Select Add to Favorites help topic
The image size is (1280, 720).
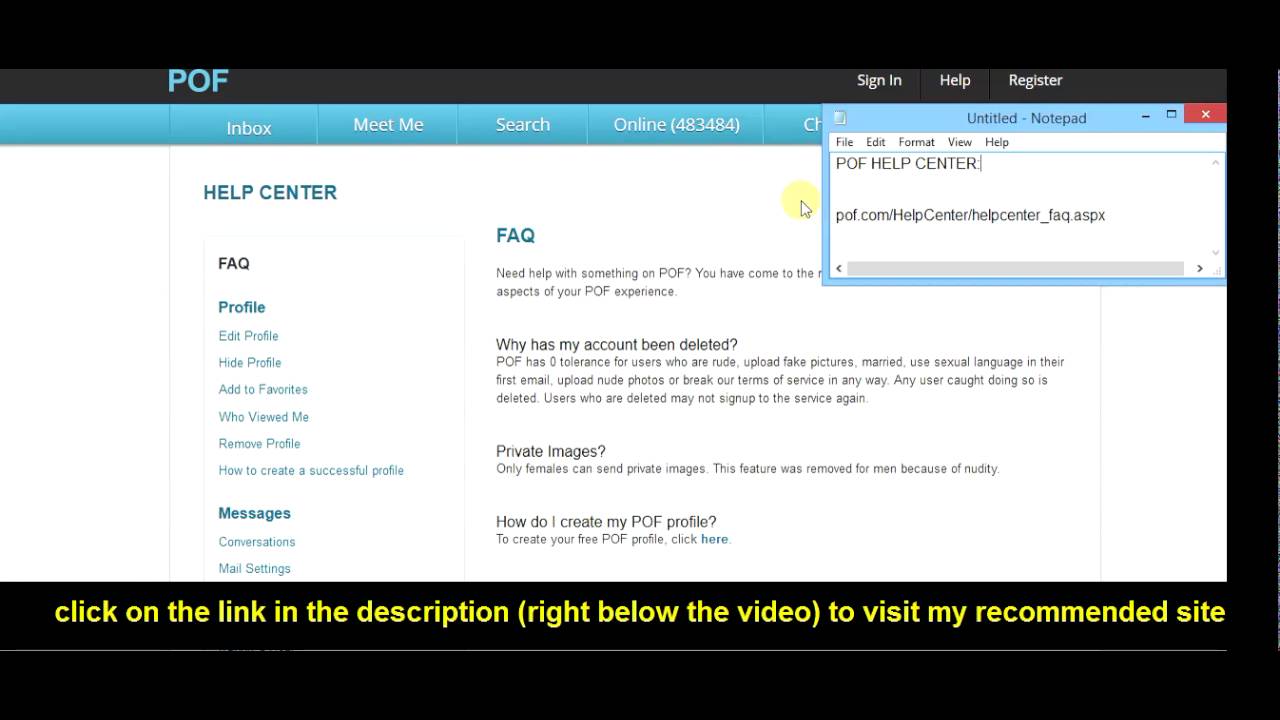click(x=263, y=390)
